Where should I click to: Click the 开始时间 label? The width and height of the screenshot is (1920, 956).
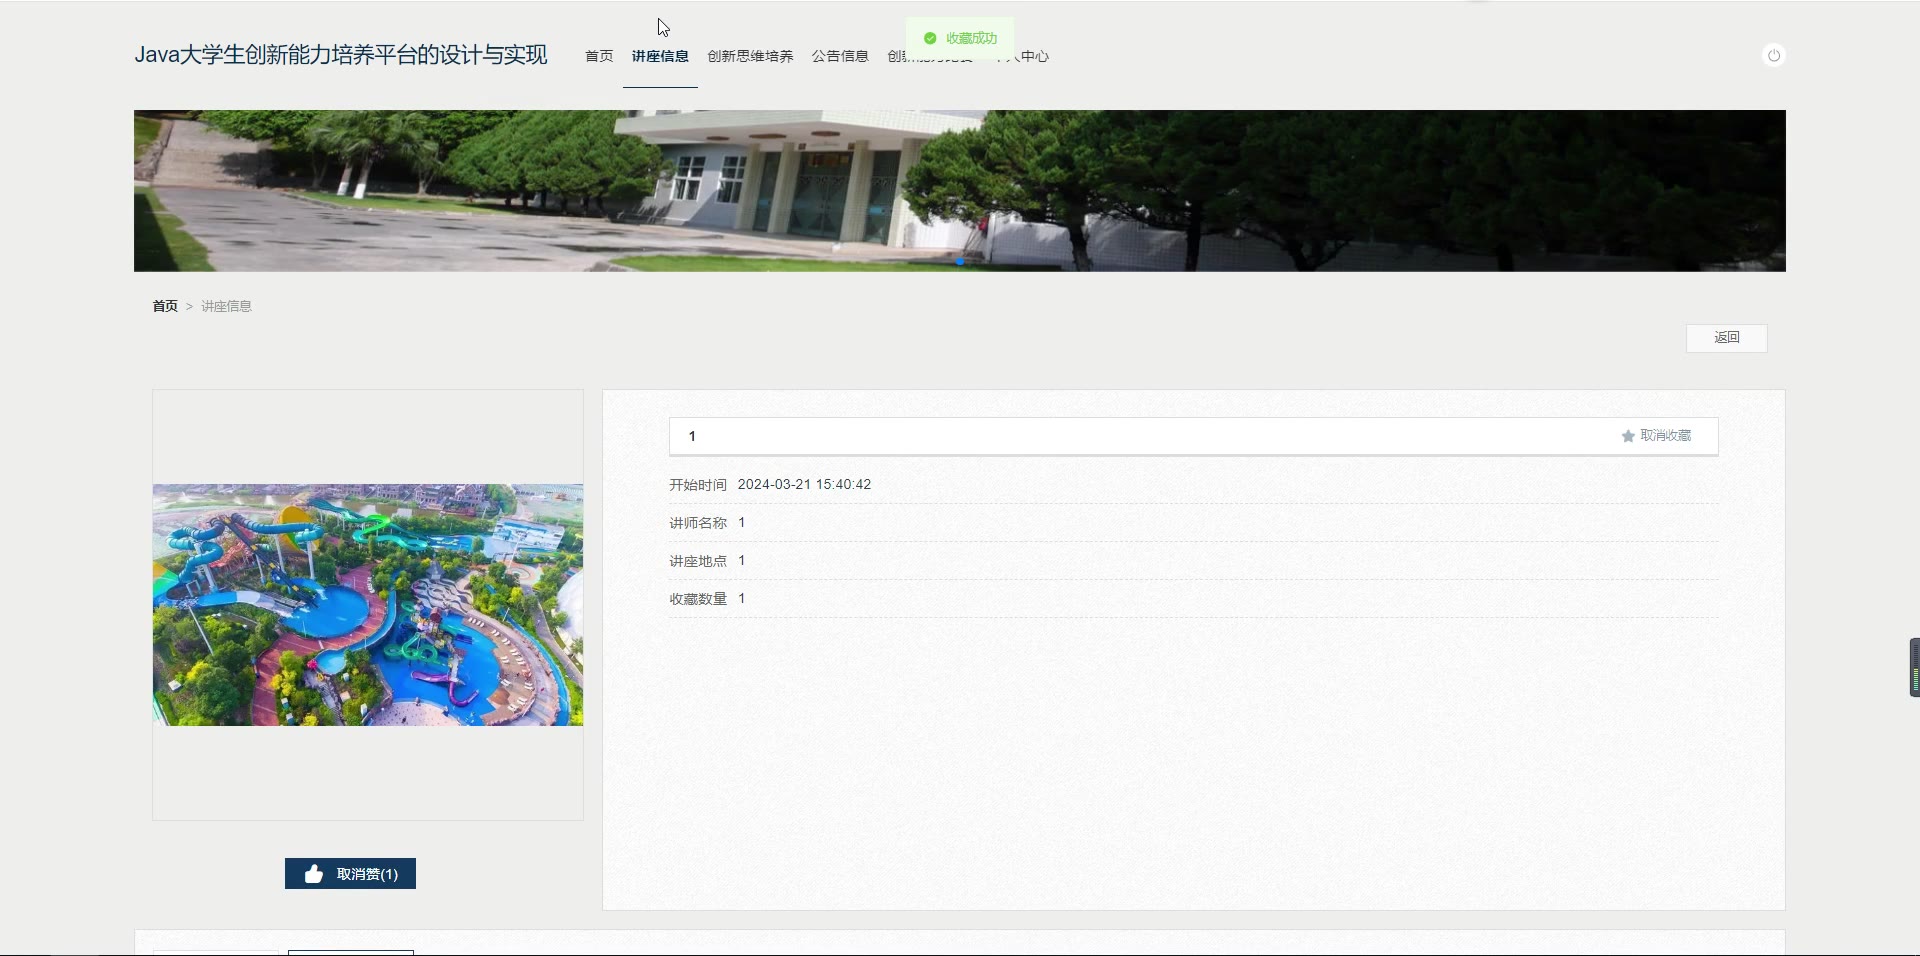coord(698,485)
